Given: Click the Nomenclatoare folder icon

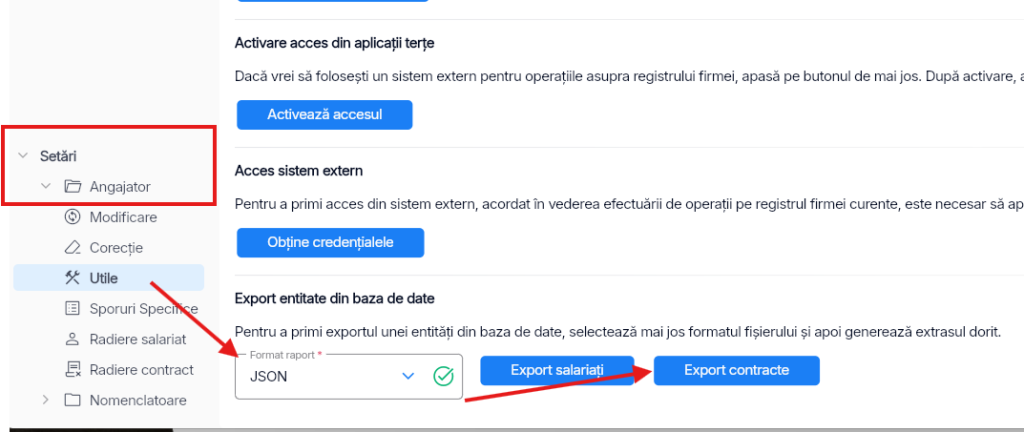Looking at the screenshot, I should pyautogui.click(x=72, y=400).
